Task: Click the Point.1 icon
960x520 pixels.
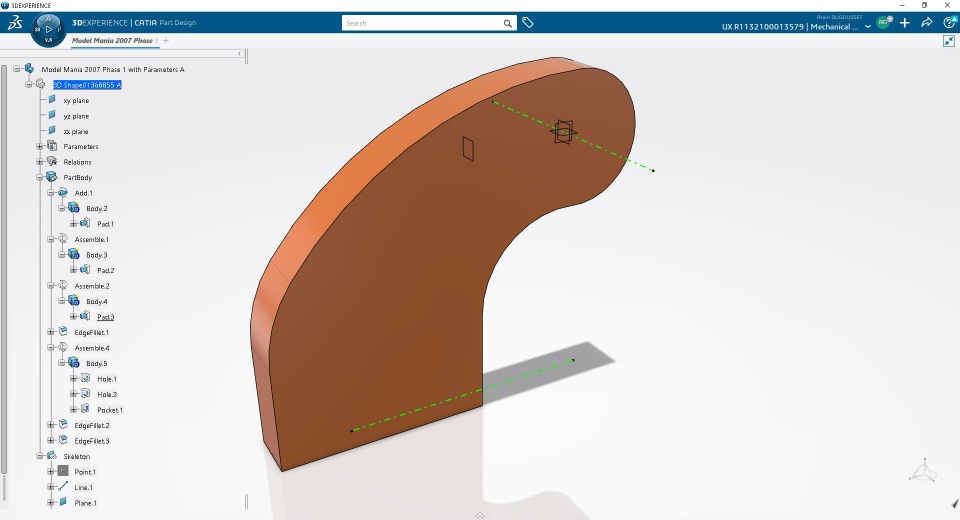Action: point(63,471)
